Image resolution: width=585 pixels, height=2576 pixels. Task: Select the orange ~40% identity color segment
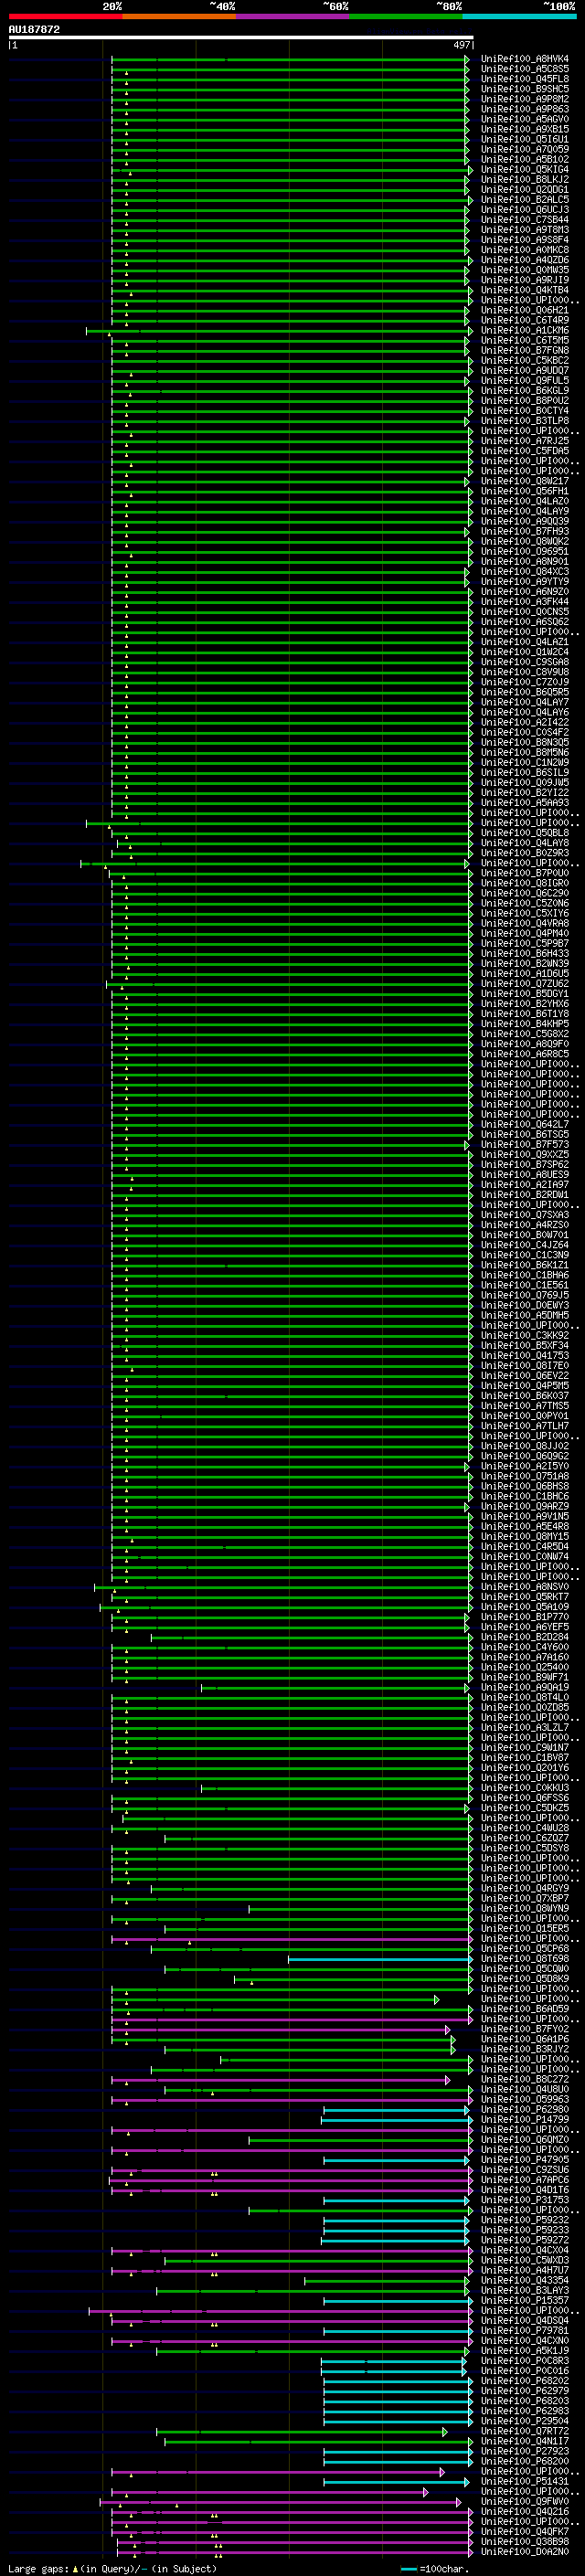point(179,16)
